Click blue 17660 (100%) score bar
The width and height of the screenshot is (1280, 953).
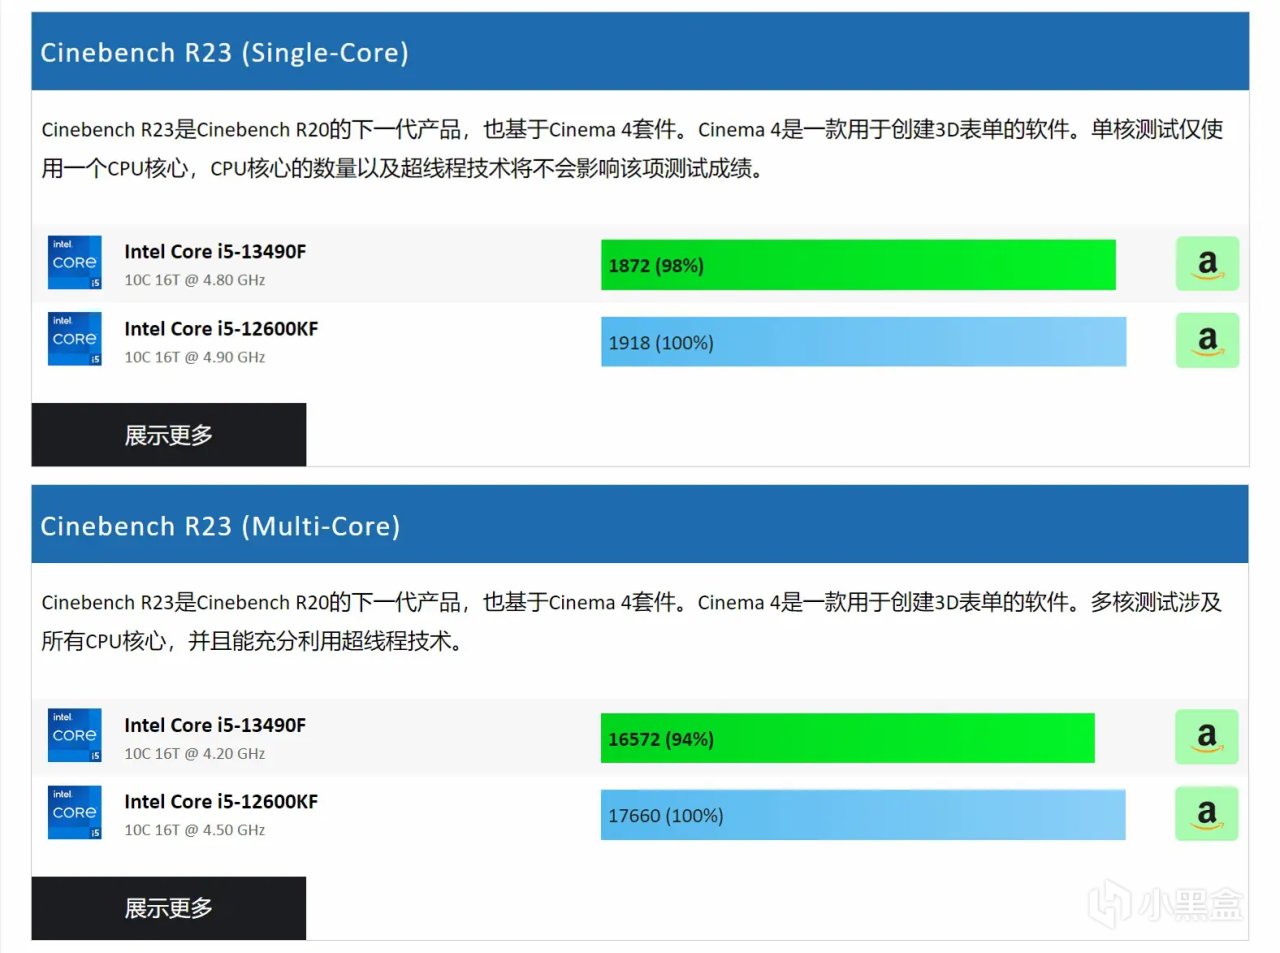tap(863, 815)
